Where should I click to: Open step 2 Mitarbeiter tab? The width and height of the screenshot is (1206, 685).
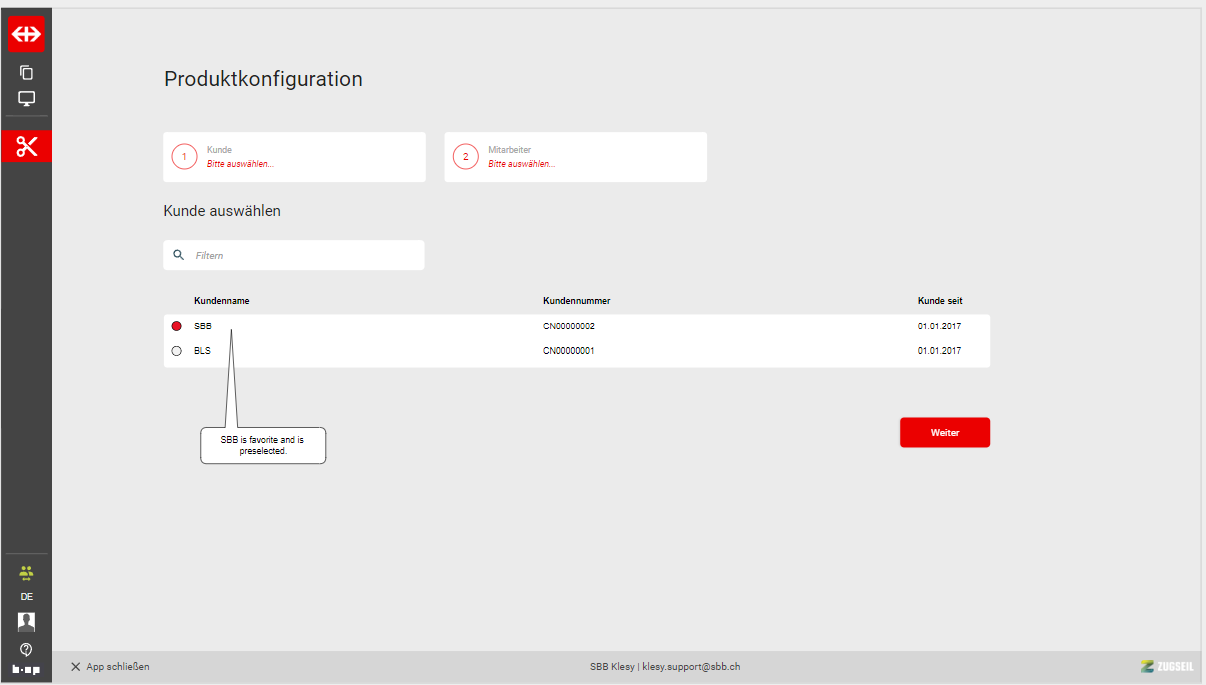(575, 157)
